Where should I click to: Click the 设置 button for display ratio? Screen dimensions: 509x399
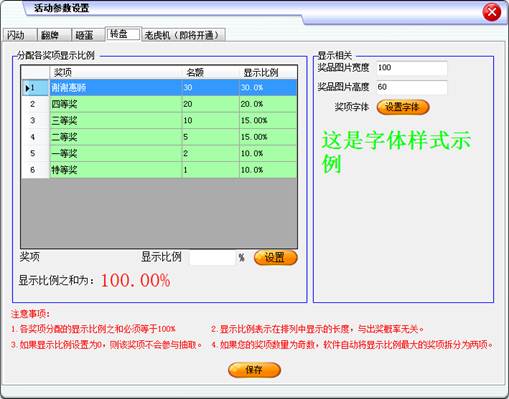(275, 258)
